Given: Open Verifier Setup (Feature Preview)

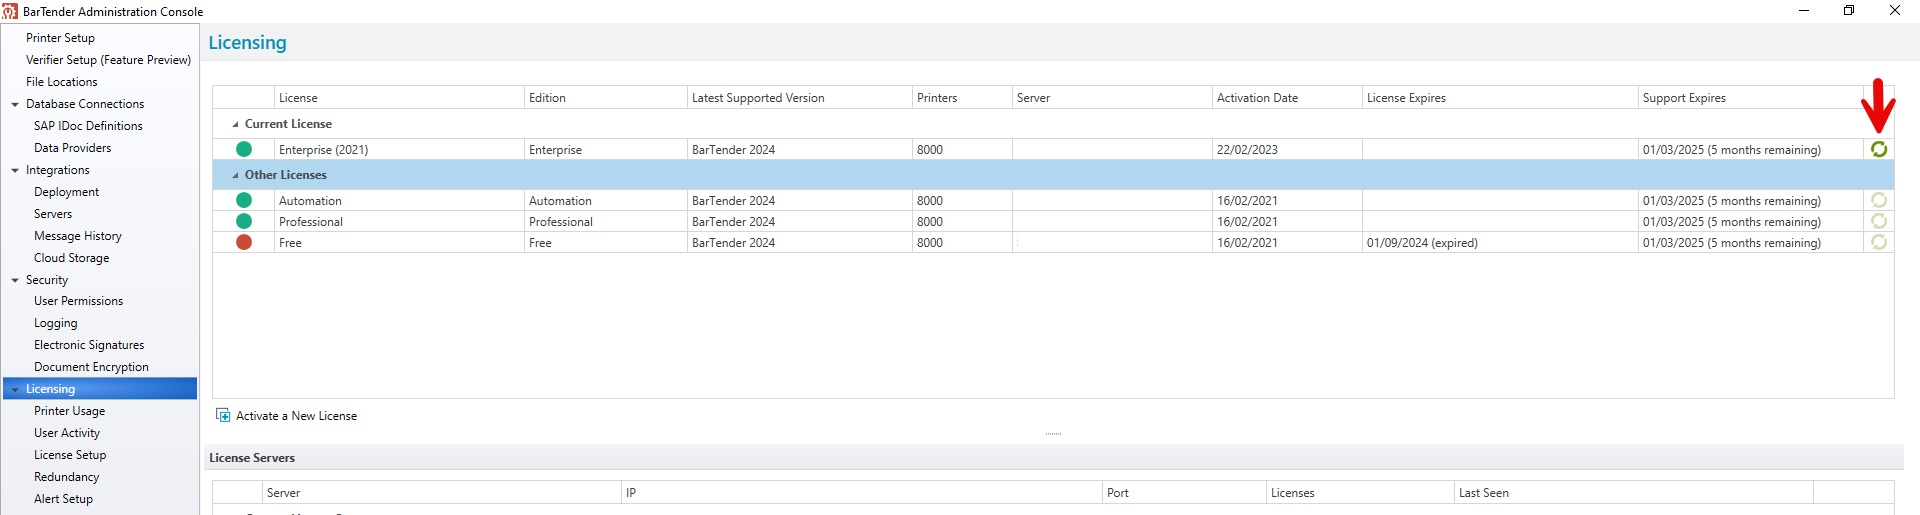Looking at the screenshot, I should tap(108, 60).
